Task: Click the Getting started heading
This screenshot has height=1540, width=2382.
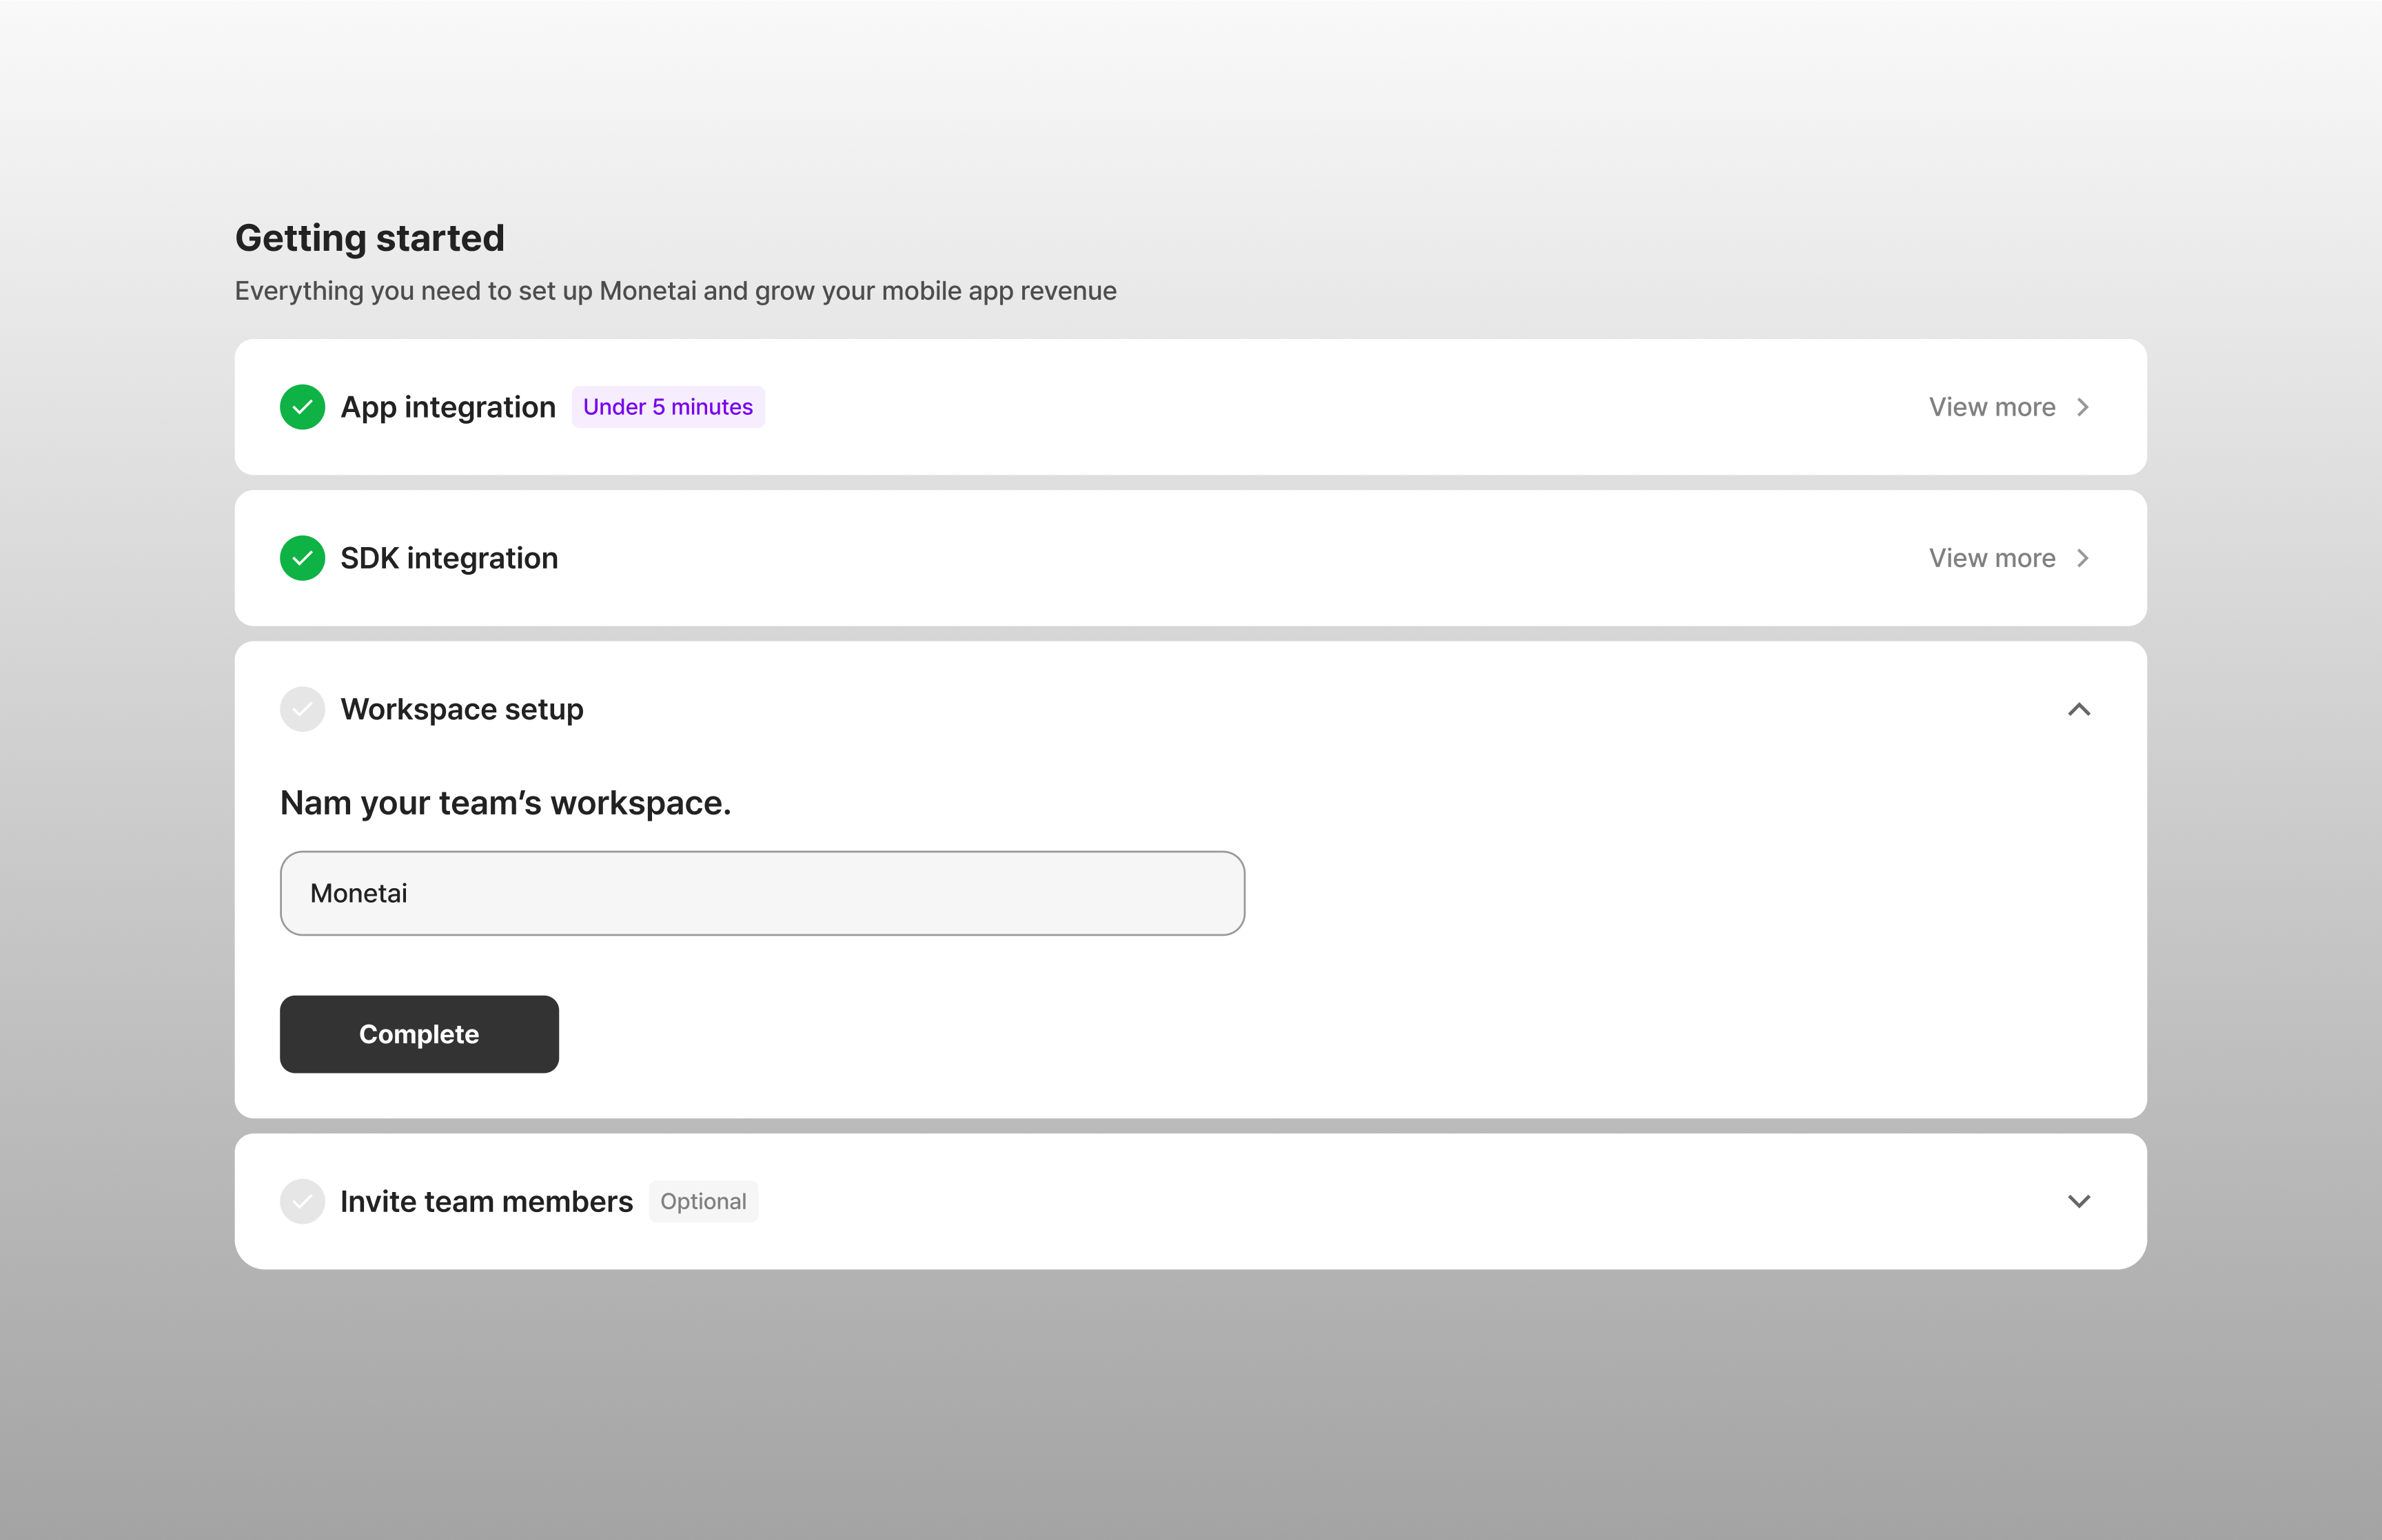Action: coord(369,238)
